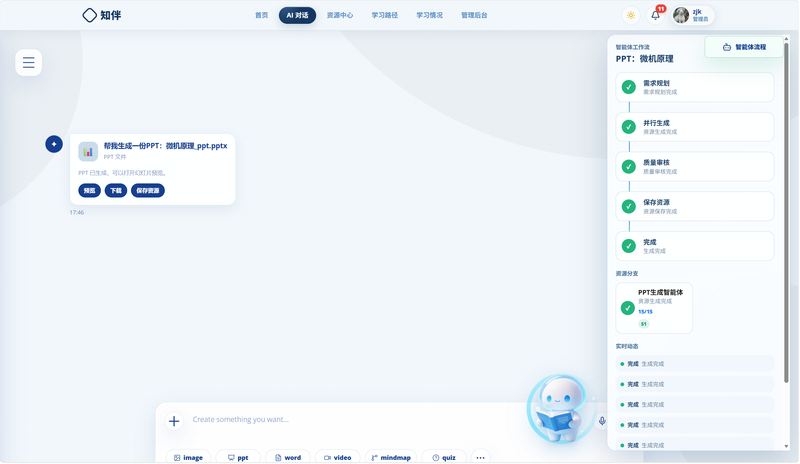Viewport: 800px width, 464px height.
Task: Select the final 完成 workflow step card
Action: tap(695, 246)
